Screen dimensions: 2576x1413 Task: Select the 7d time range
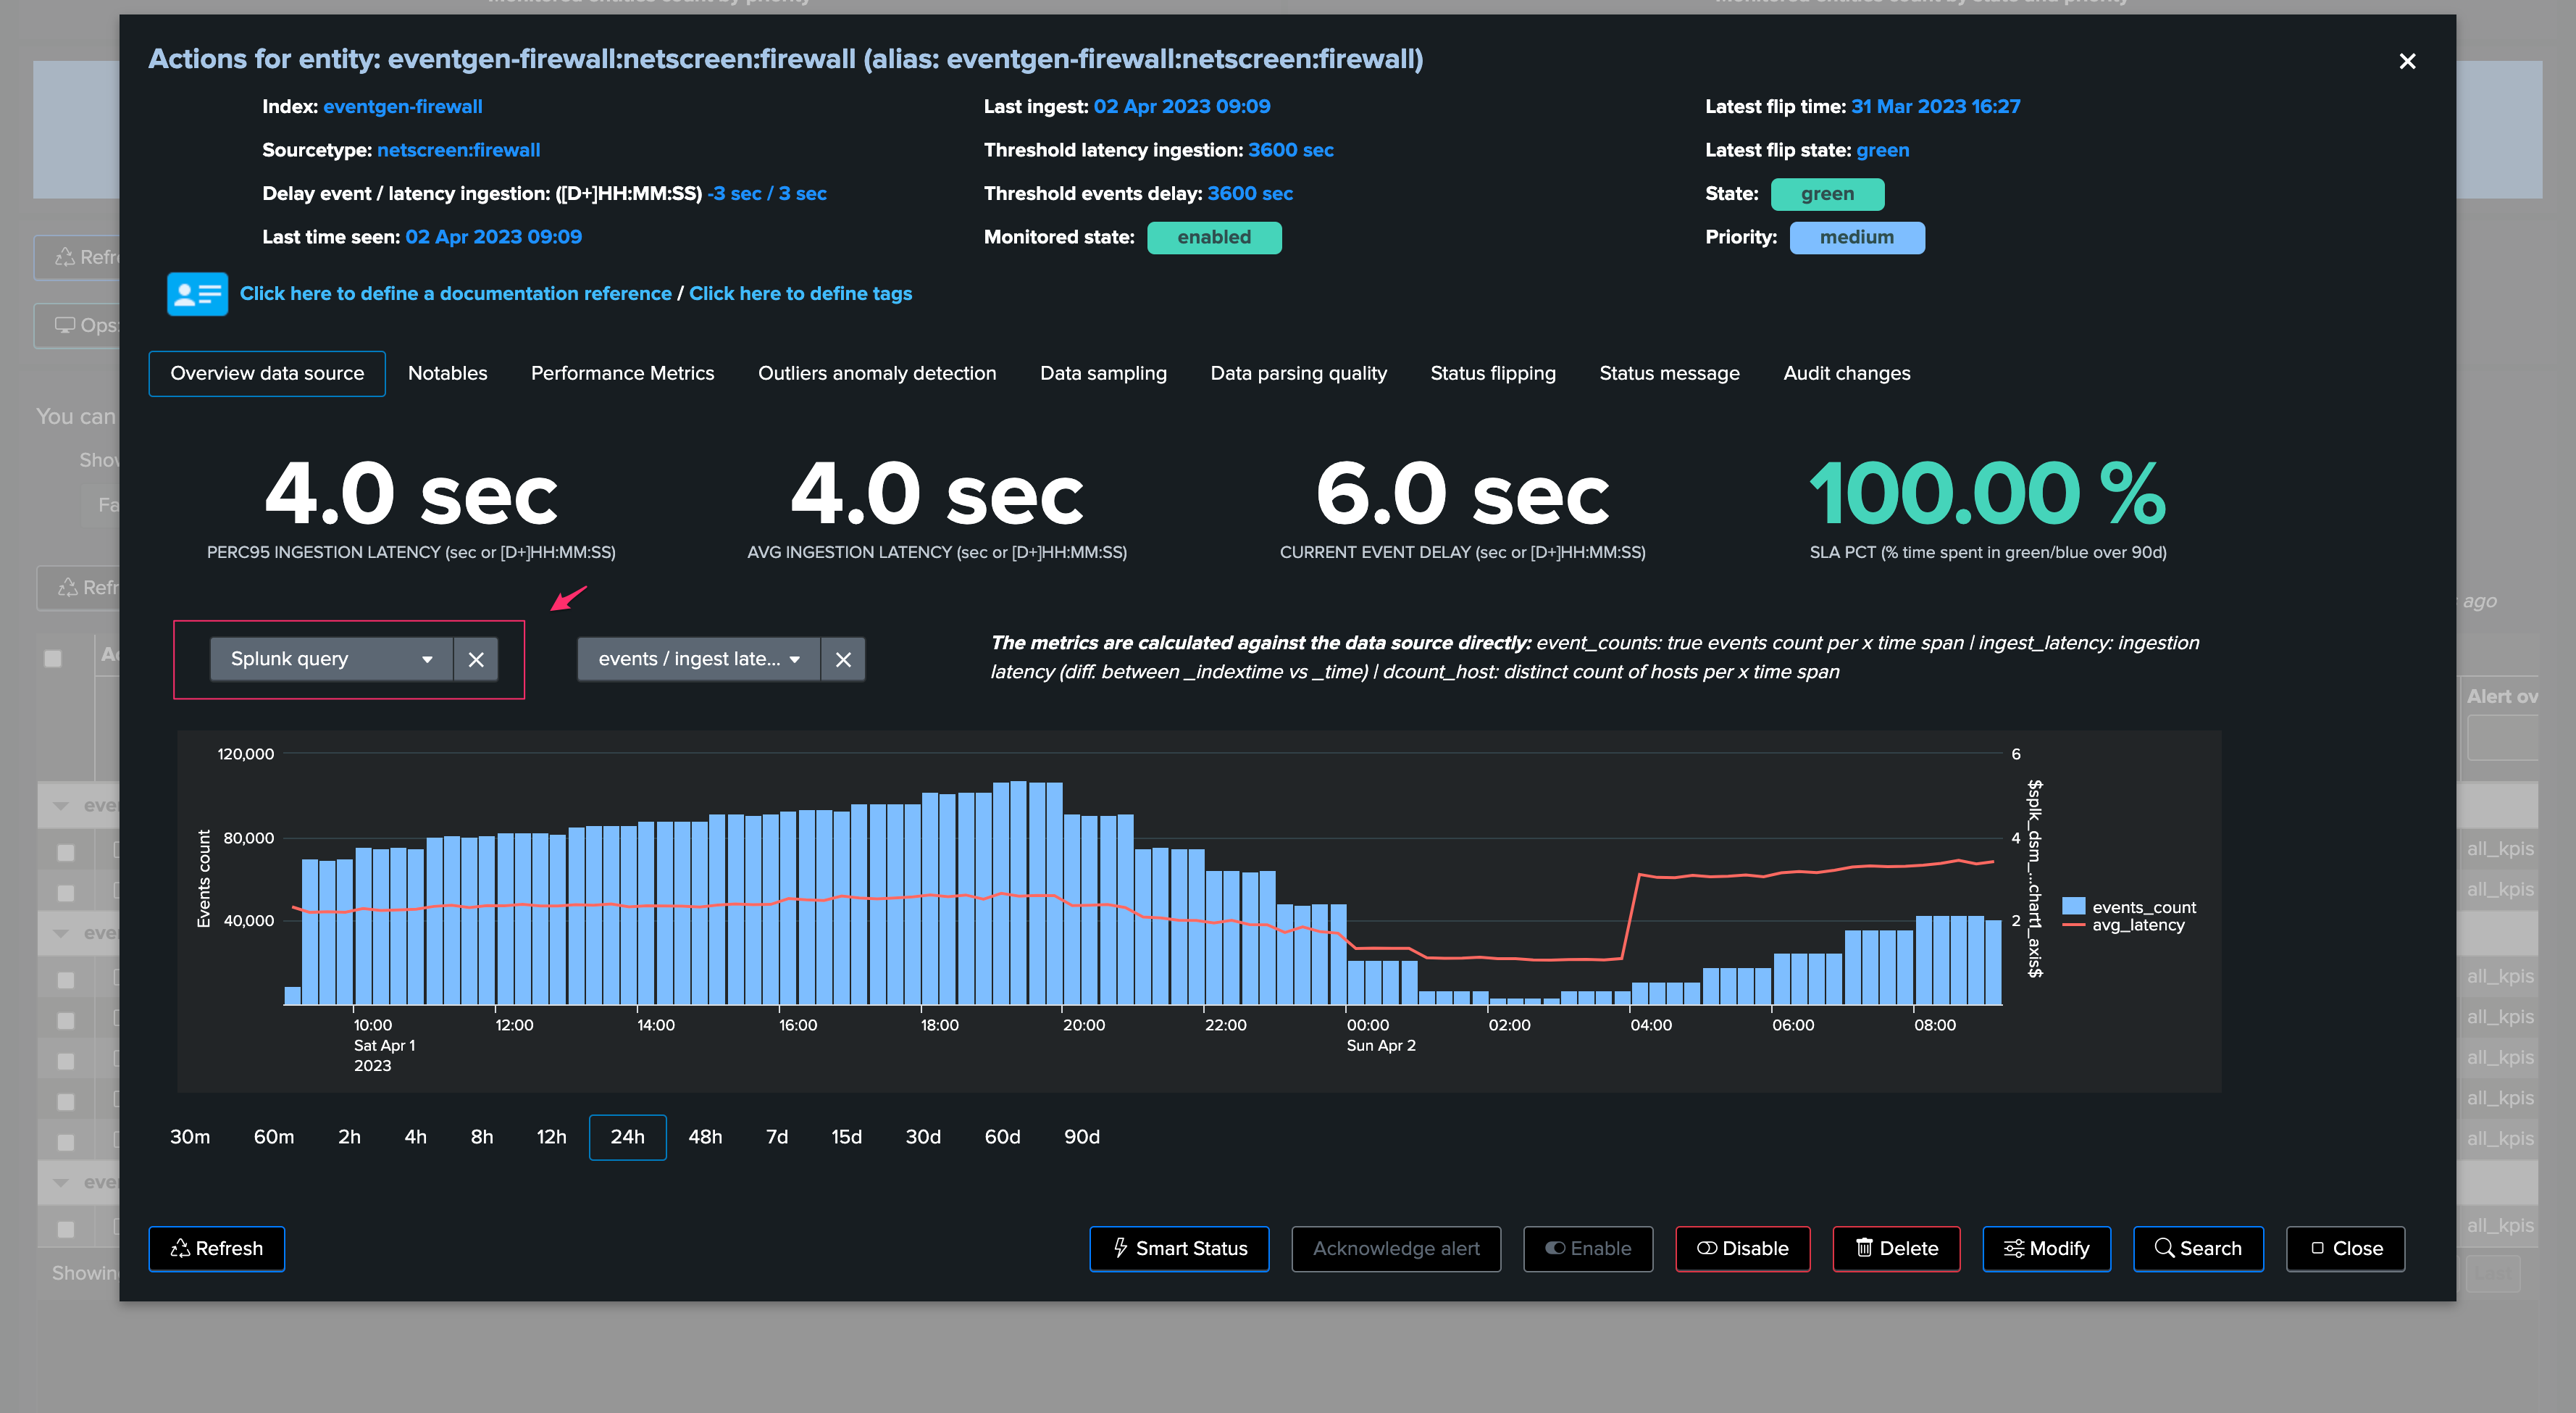click(777, 1137)
